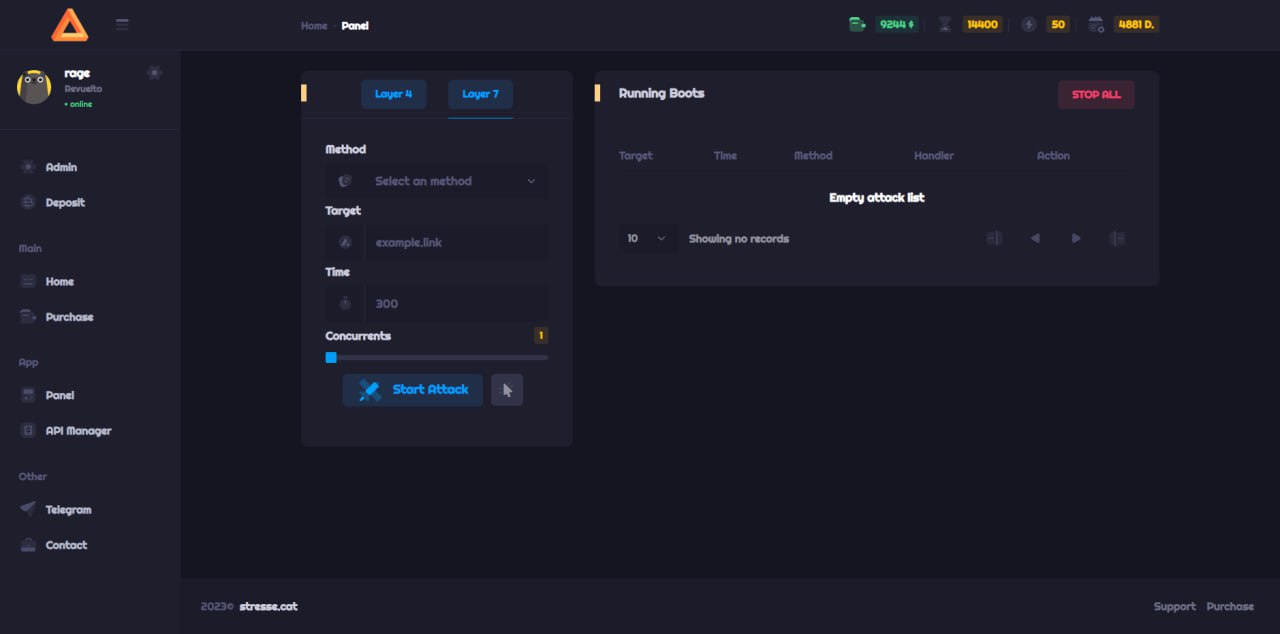Go to API Manager in sidebar

tap(78, 431)
